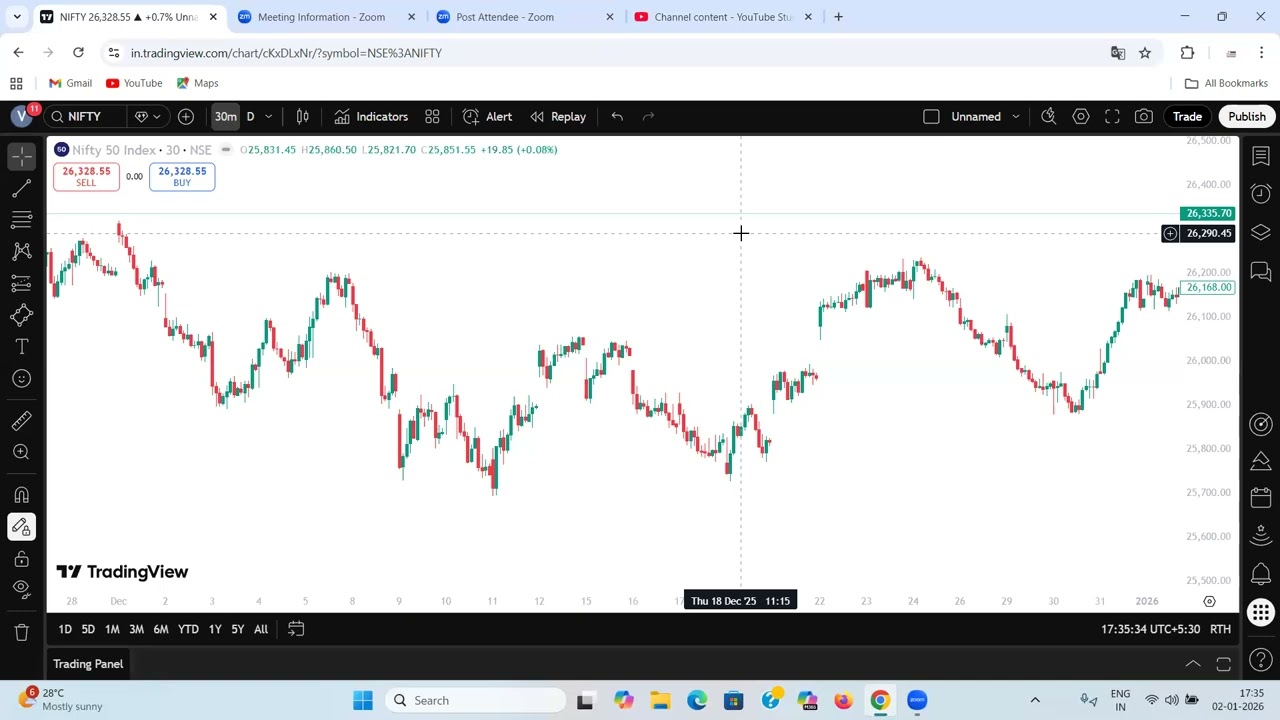The image size is (1280, 720).
Task: Open chart Settings hexagon icon
Action: point(1080,117)
